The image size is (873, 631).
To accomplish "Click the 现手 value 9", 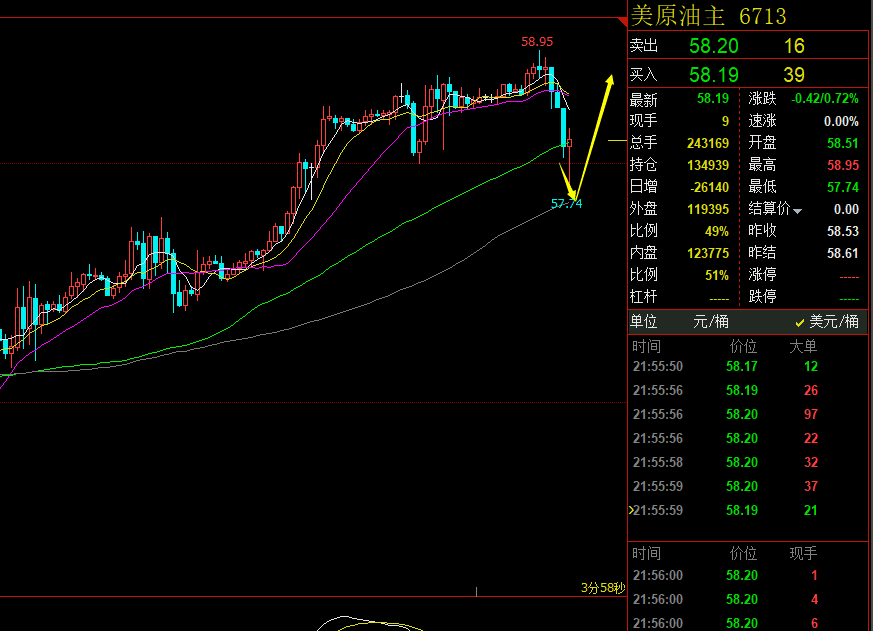I will (725, 121).
